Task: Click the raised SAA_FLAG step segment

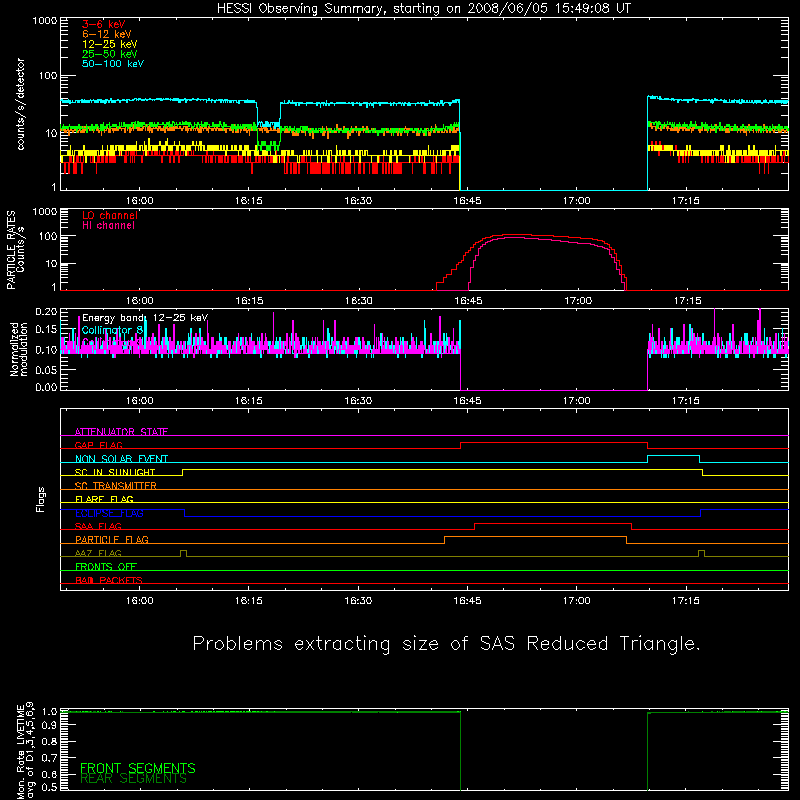Action: tap(553, 524)
